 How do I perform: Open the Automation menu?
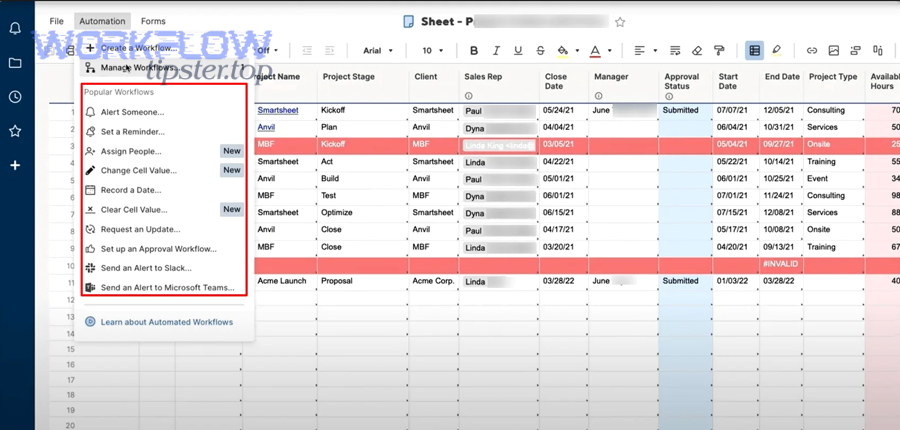click(x=102, y=21)
